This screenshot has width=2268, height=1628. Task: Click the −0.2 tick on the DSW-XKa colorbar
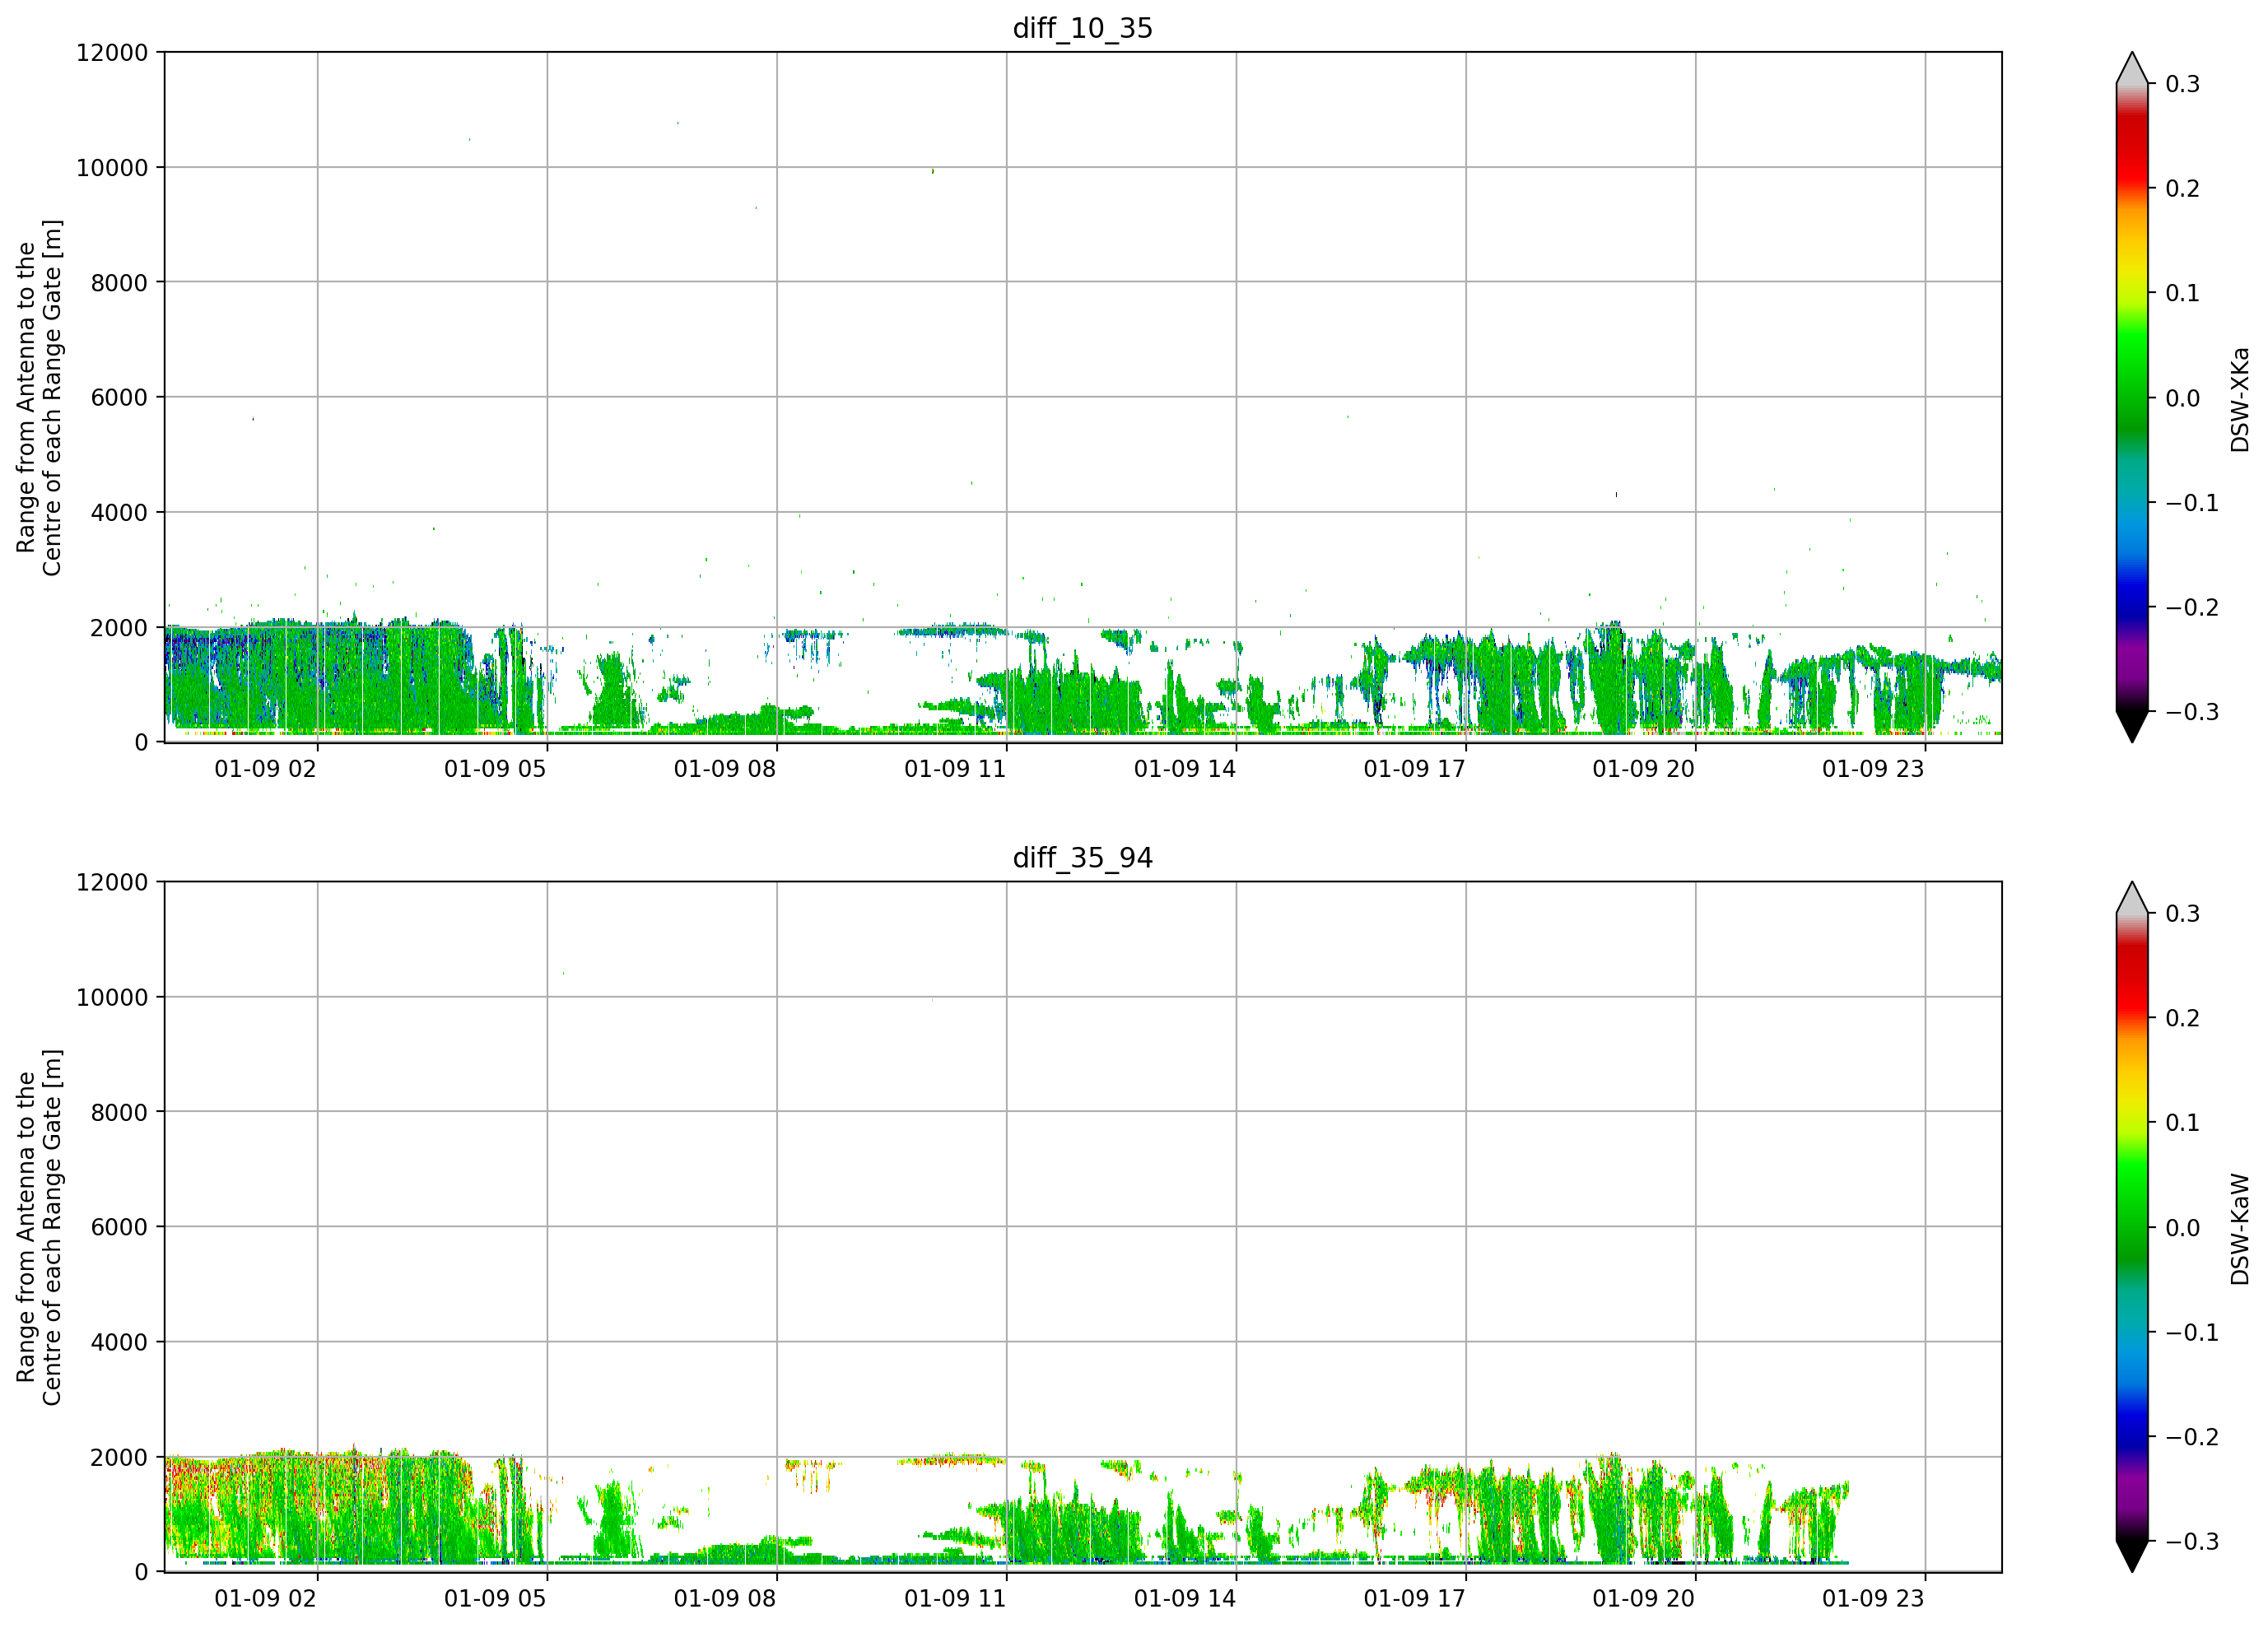pos(2192,608)
